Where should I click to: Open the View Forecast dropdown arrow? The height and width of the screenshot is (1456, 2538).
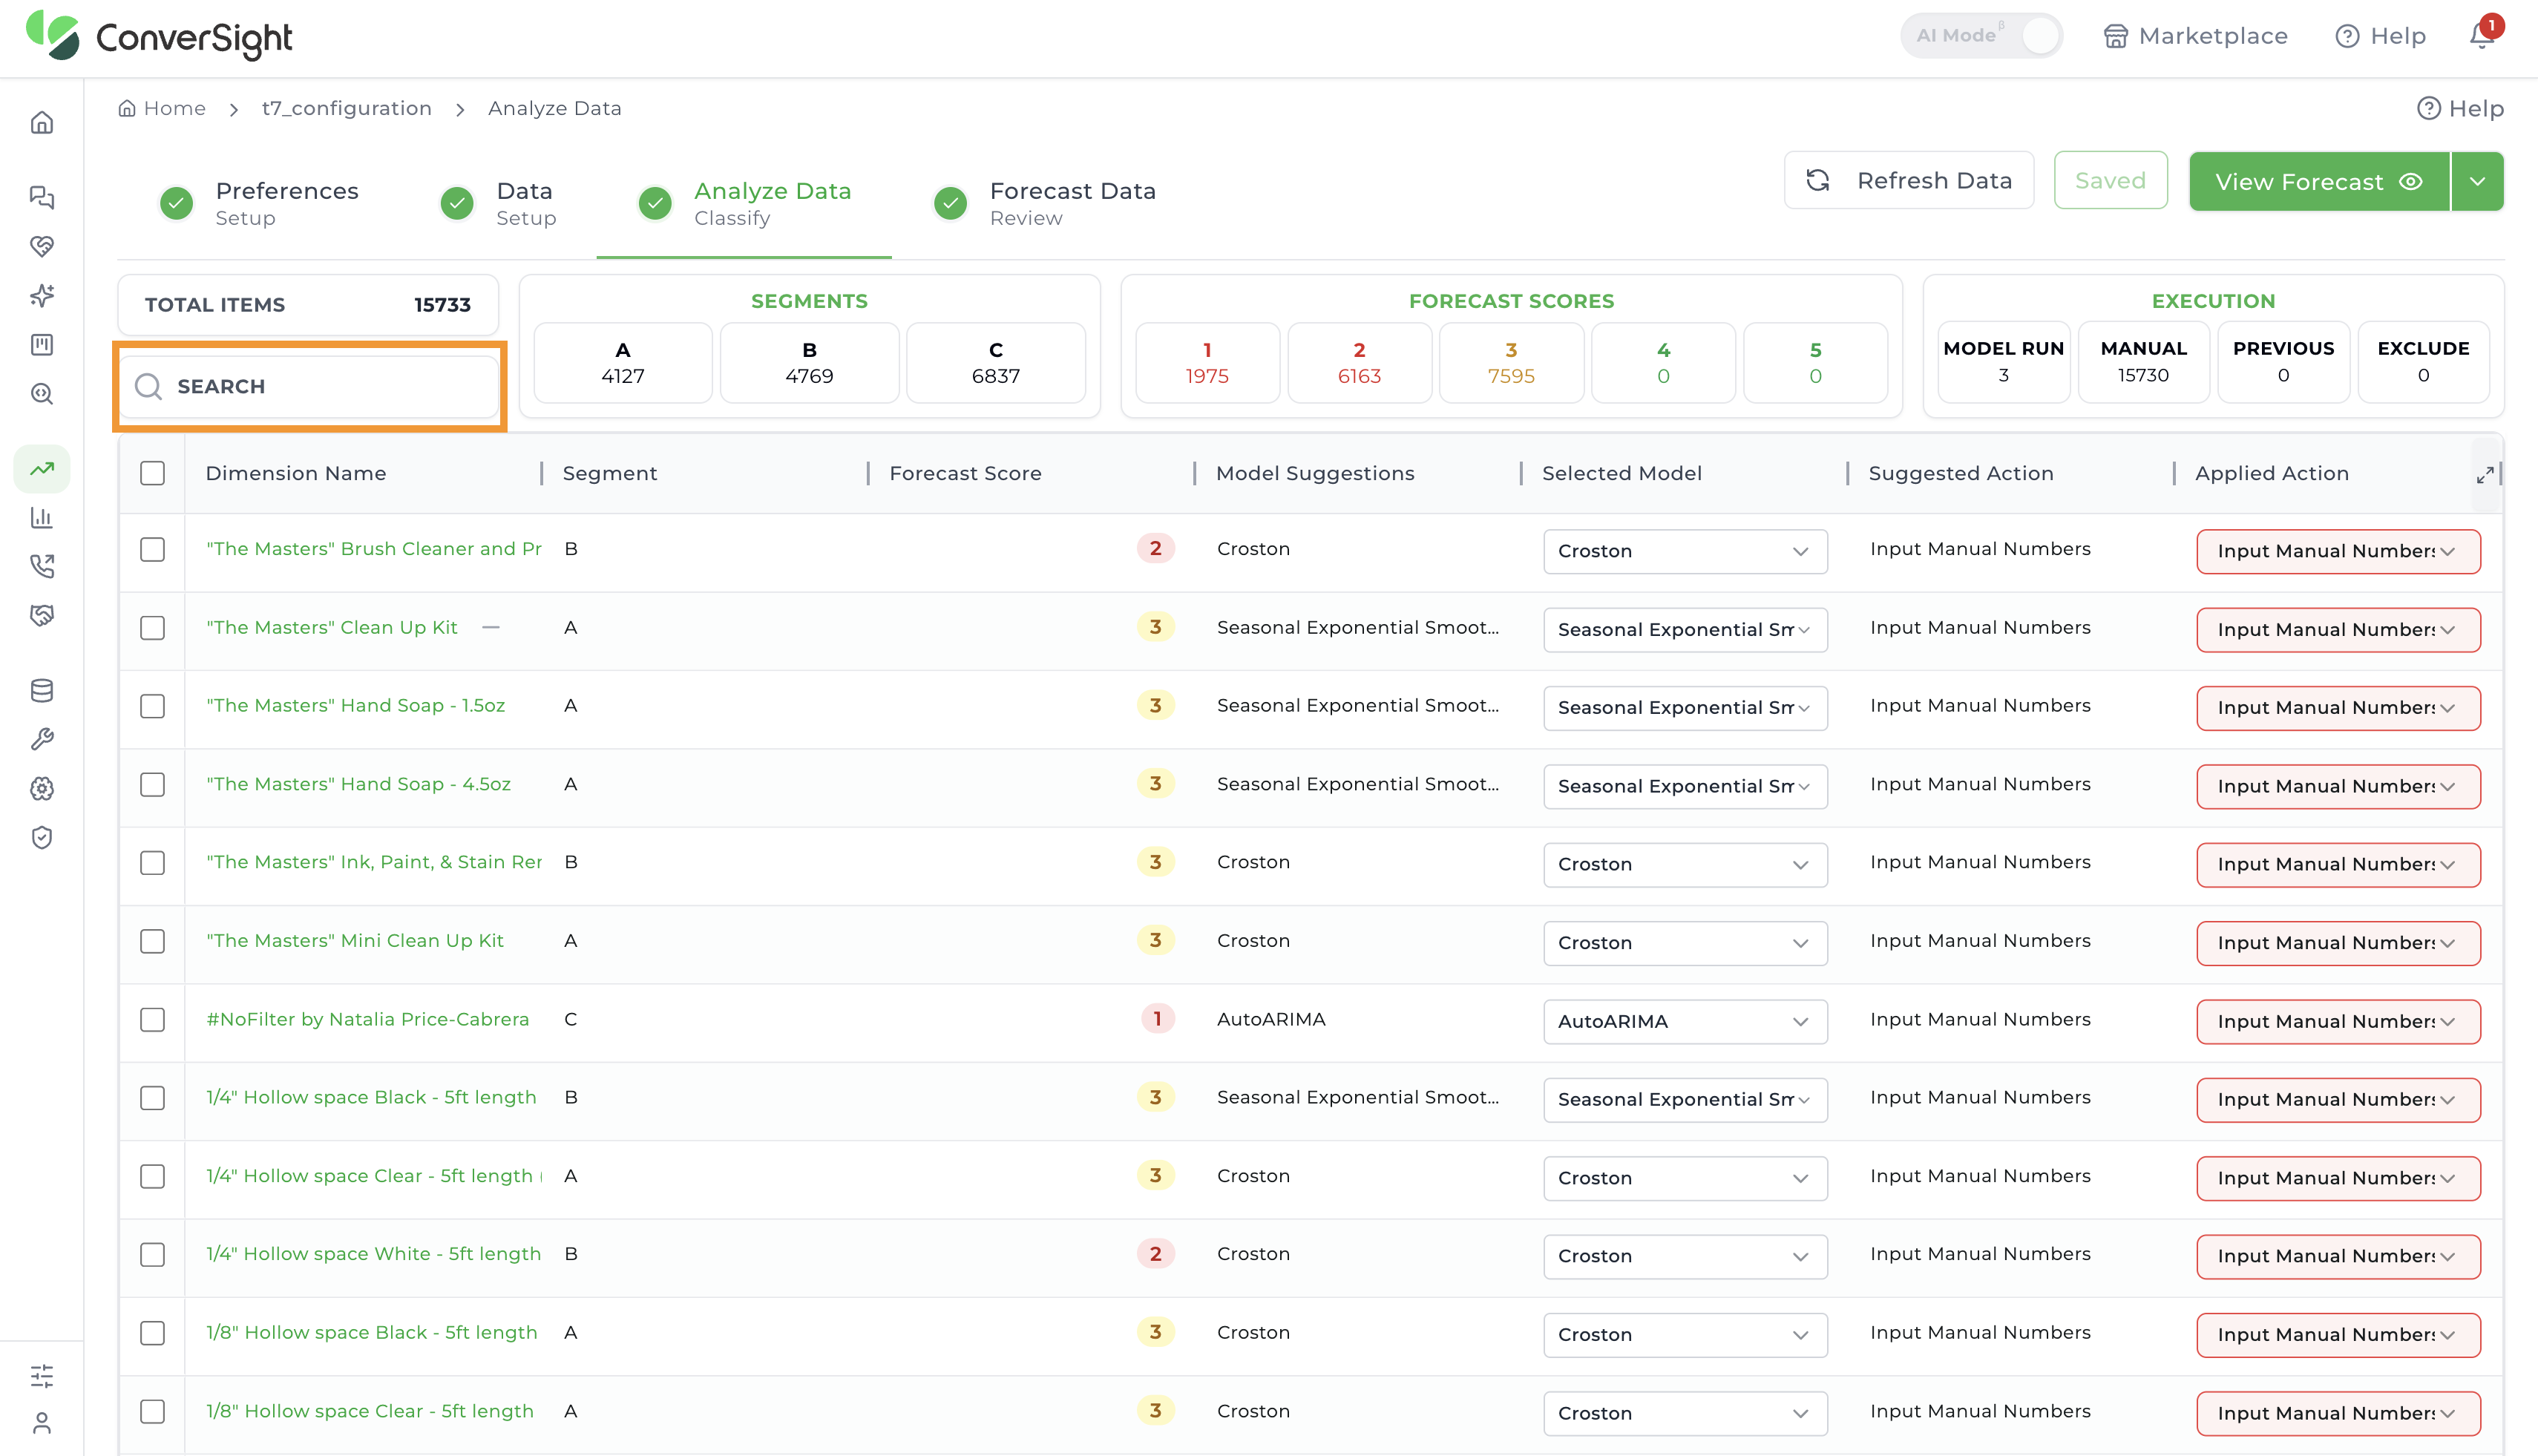click(2477, 181)
